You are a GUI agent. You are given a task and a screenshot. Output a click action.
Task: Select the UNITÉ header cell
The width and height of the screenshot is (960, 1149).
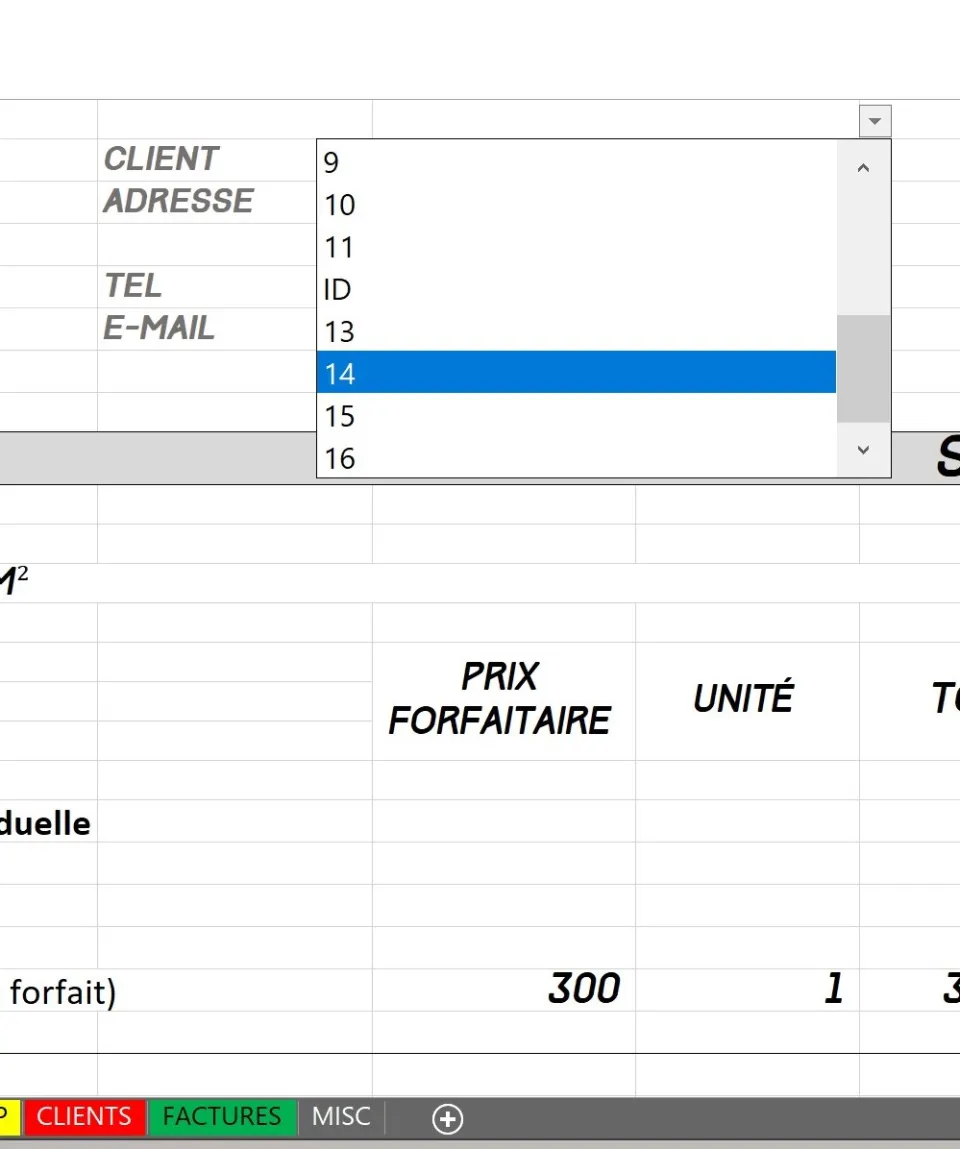747,698
